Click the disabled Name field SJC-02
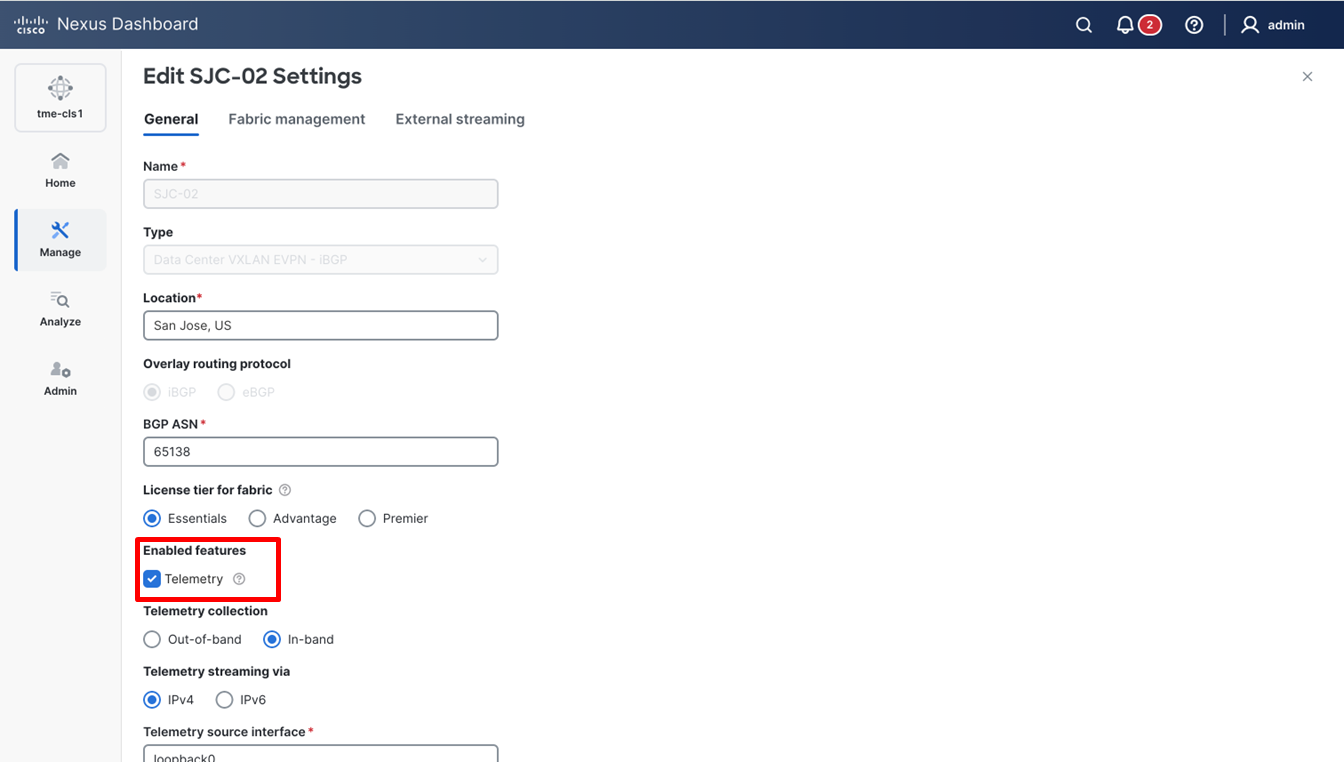 (x=321, y=194)
